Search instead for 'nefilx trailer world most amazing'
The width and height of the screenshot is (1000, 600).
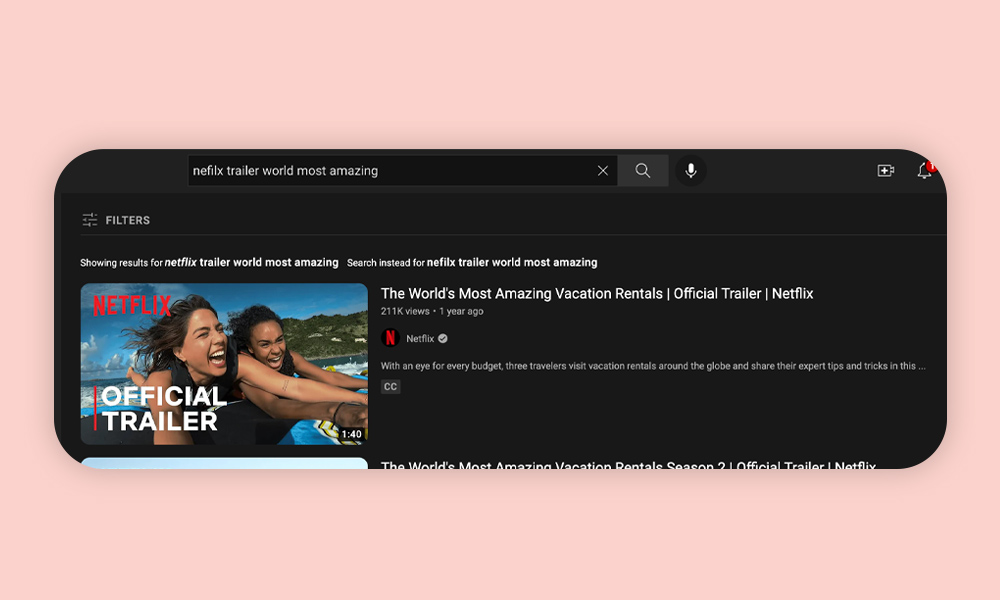[x=512, y=262]
